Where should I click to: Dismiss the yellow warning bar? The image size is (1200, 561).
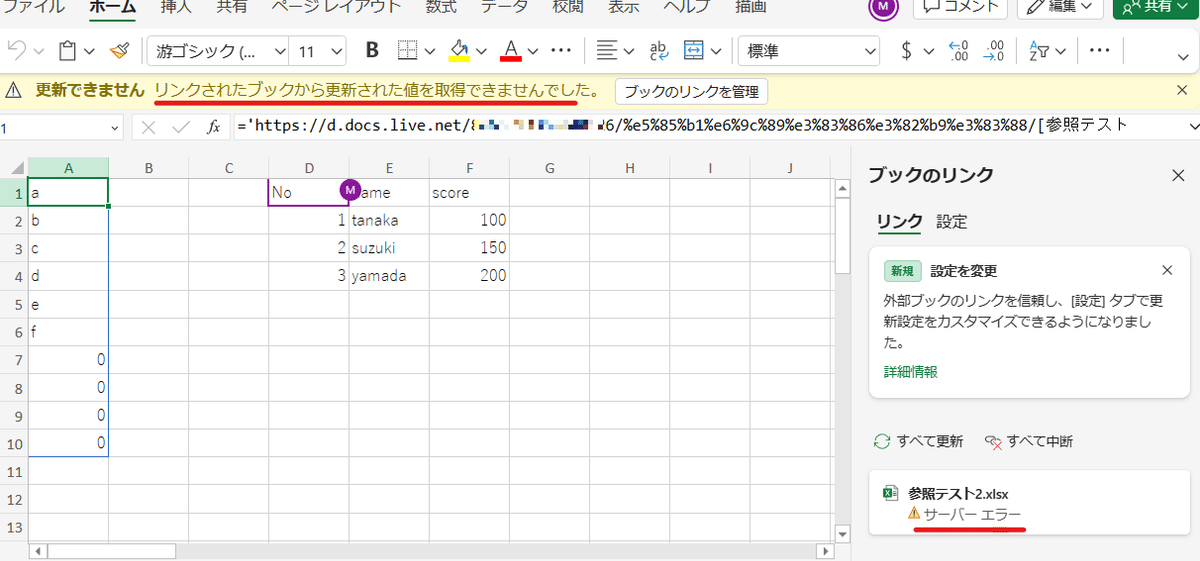(1182, 90)
